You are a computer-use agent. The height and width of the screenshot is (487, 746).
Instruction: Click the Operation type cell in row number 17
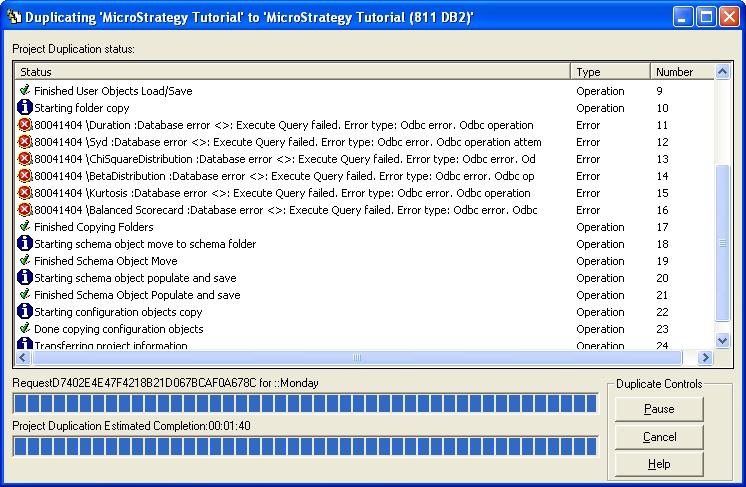click(x=600, y=227)
